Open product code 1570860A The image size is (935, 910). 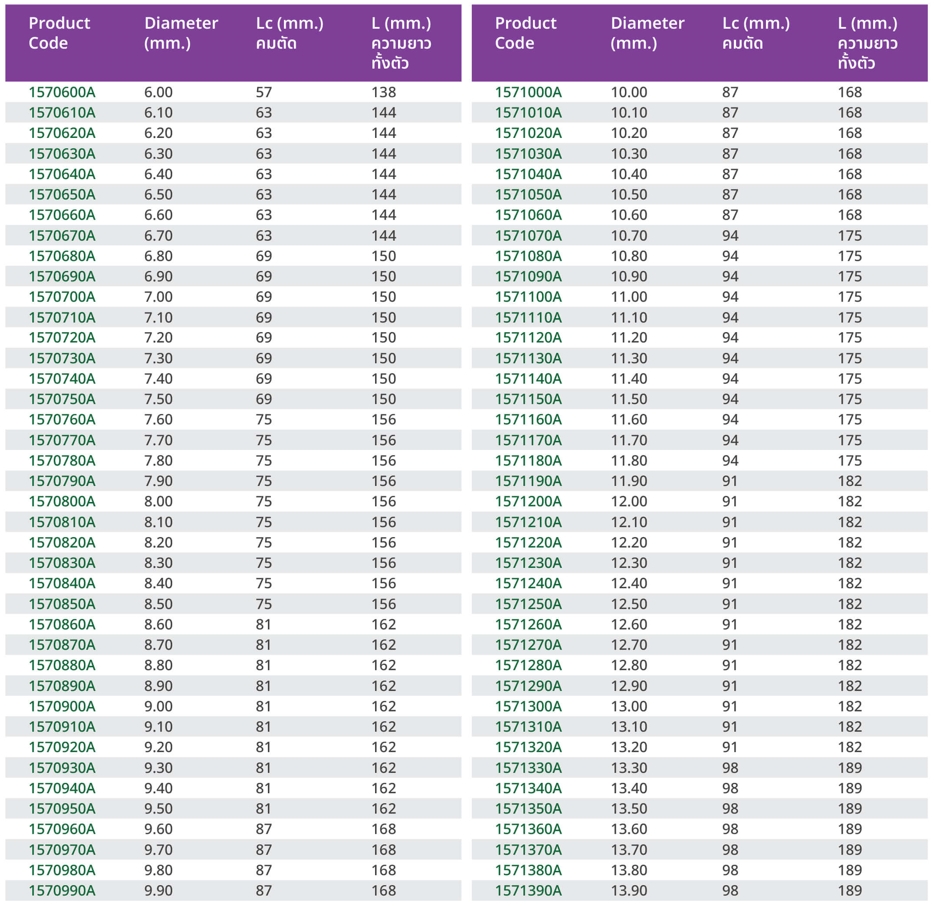click(x=62, y=624)
